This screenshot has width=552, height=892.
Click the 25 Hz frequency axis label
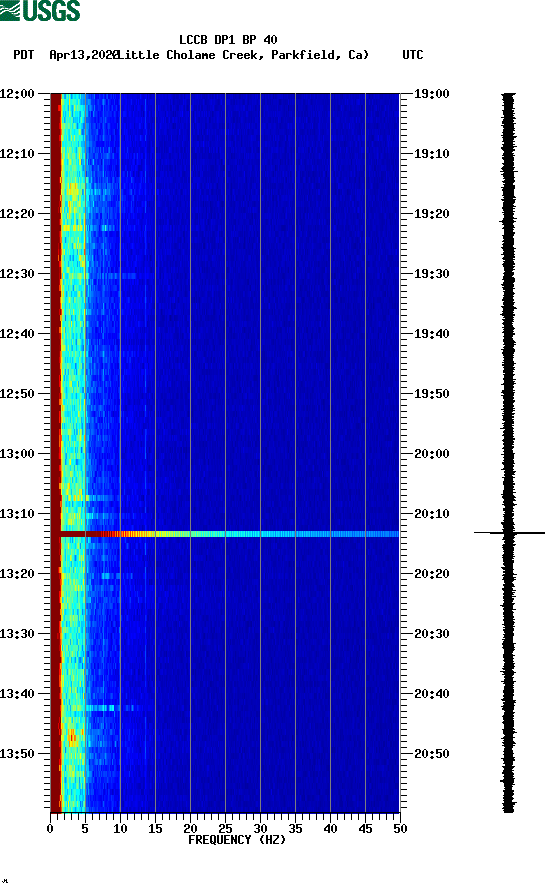pyautogui.click(x=225, y=829)
